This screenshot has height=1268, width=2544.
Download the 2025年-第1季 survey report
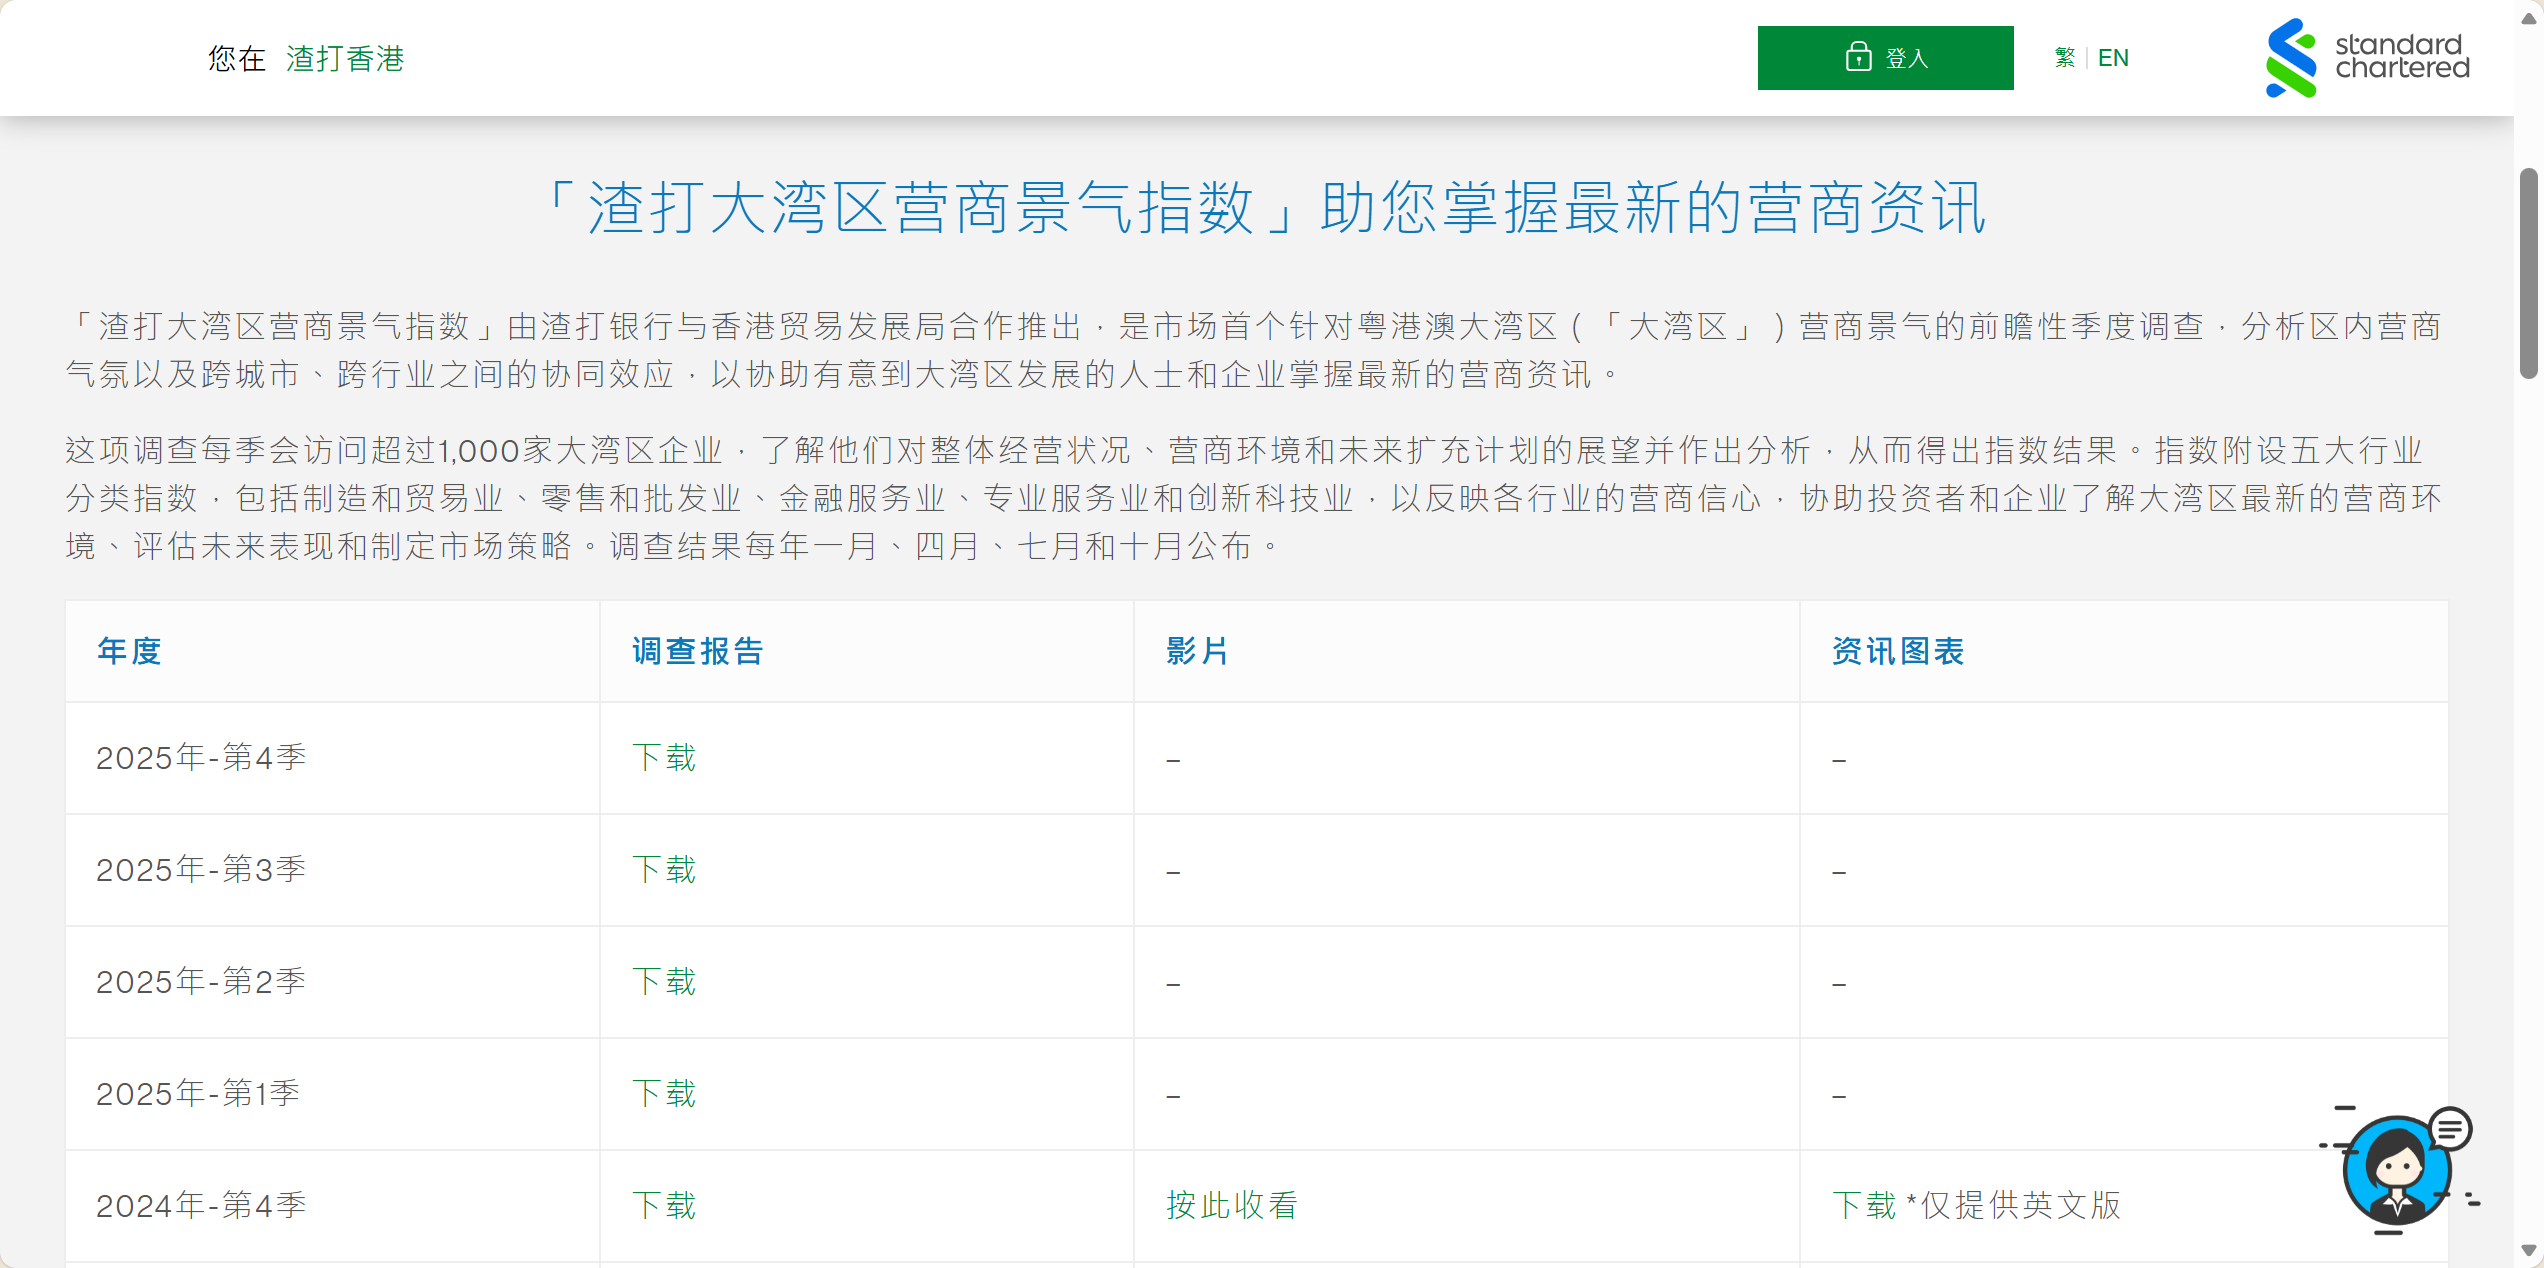point(664,1094)
